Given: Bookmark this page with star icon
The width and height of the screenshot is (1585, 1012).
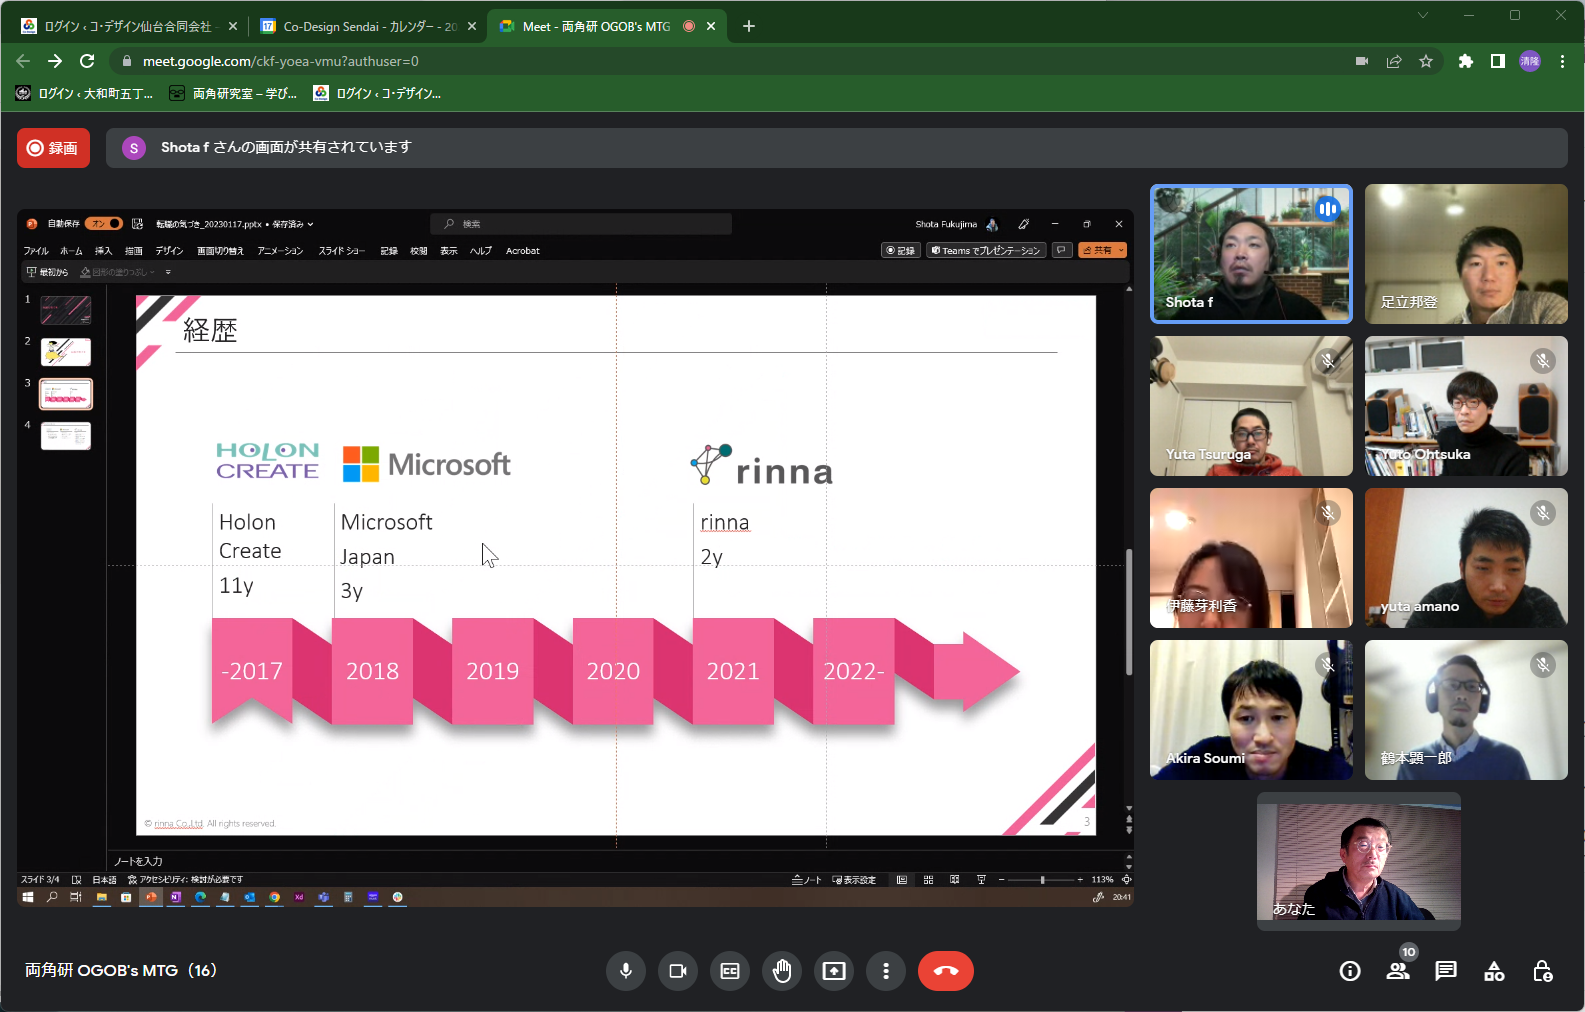Looking at the screenshot, I should coord(1426,61).
